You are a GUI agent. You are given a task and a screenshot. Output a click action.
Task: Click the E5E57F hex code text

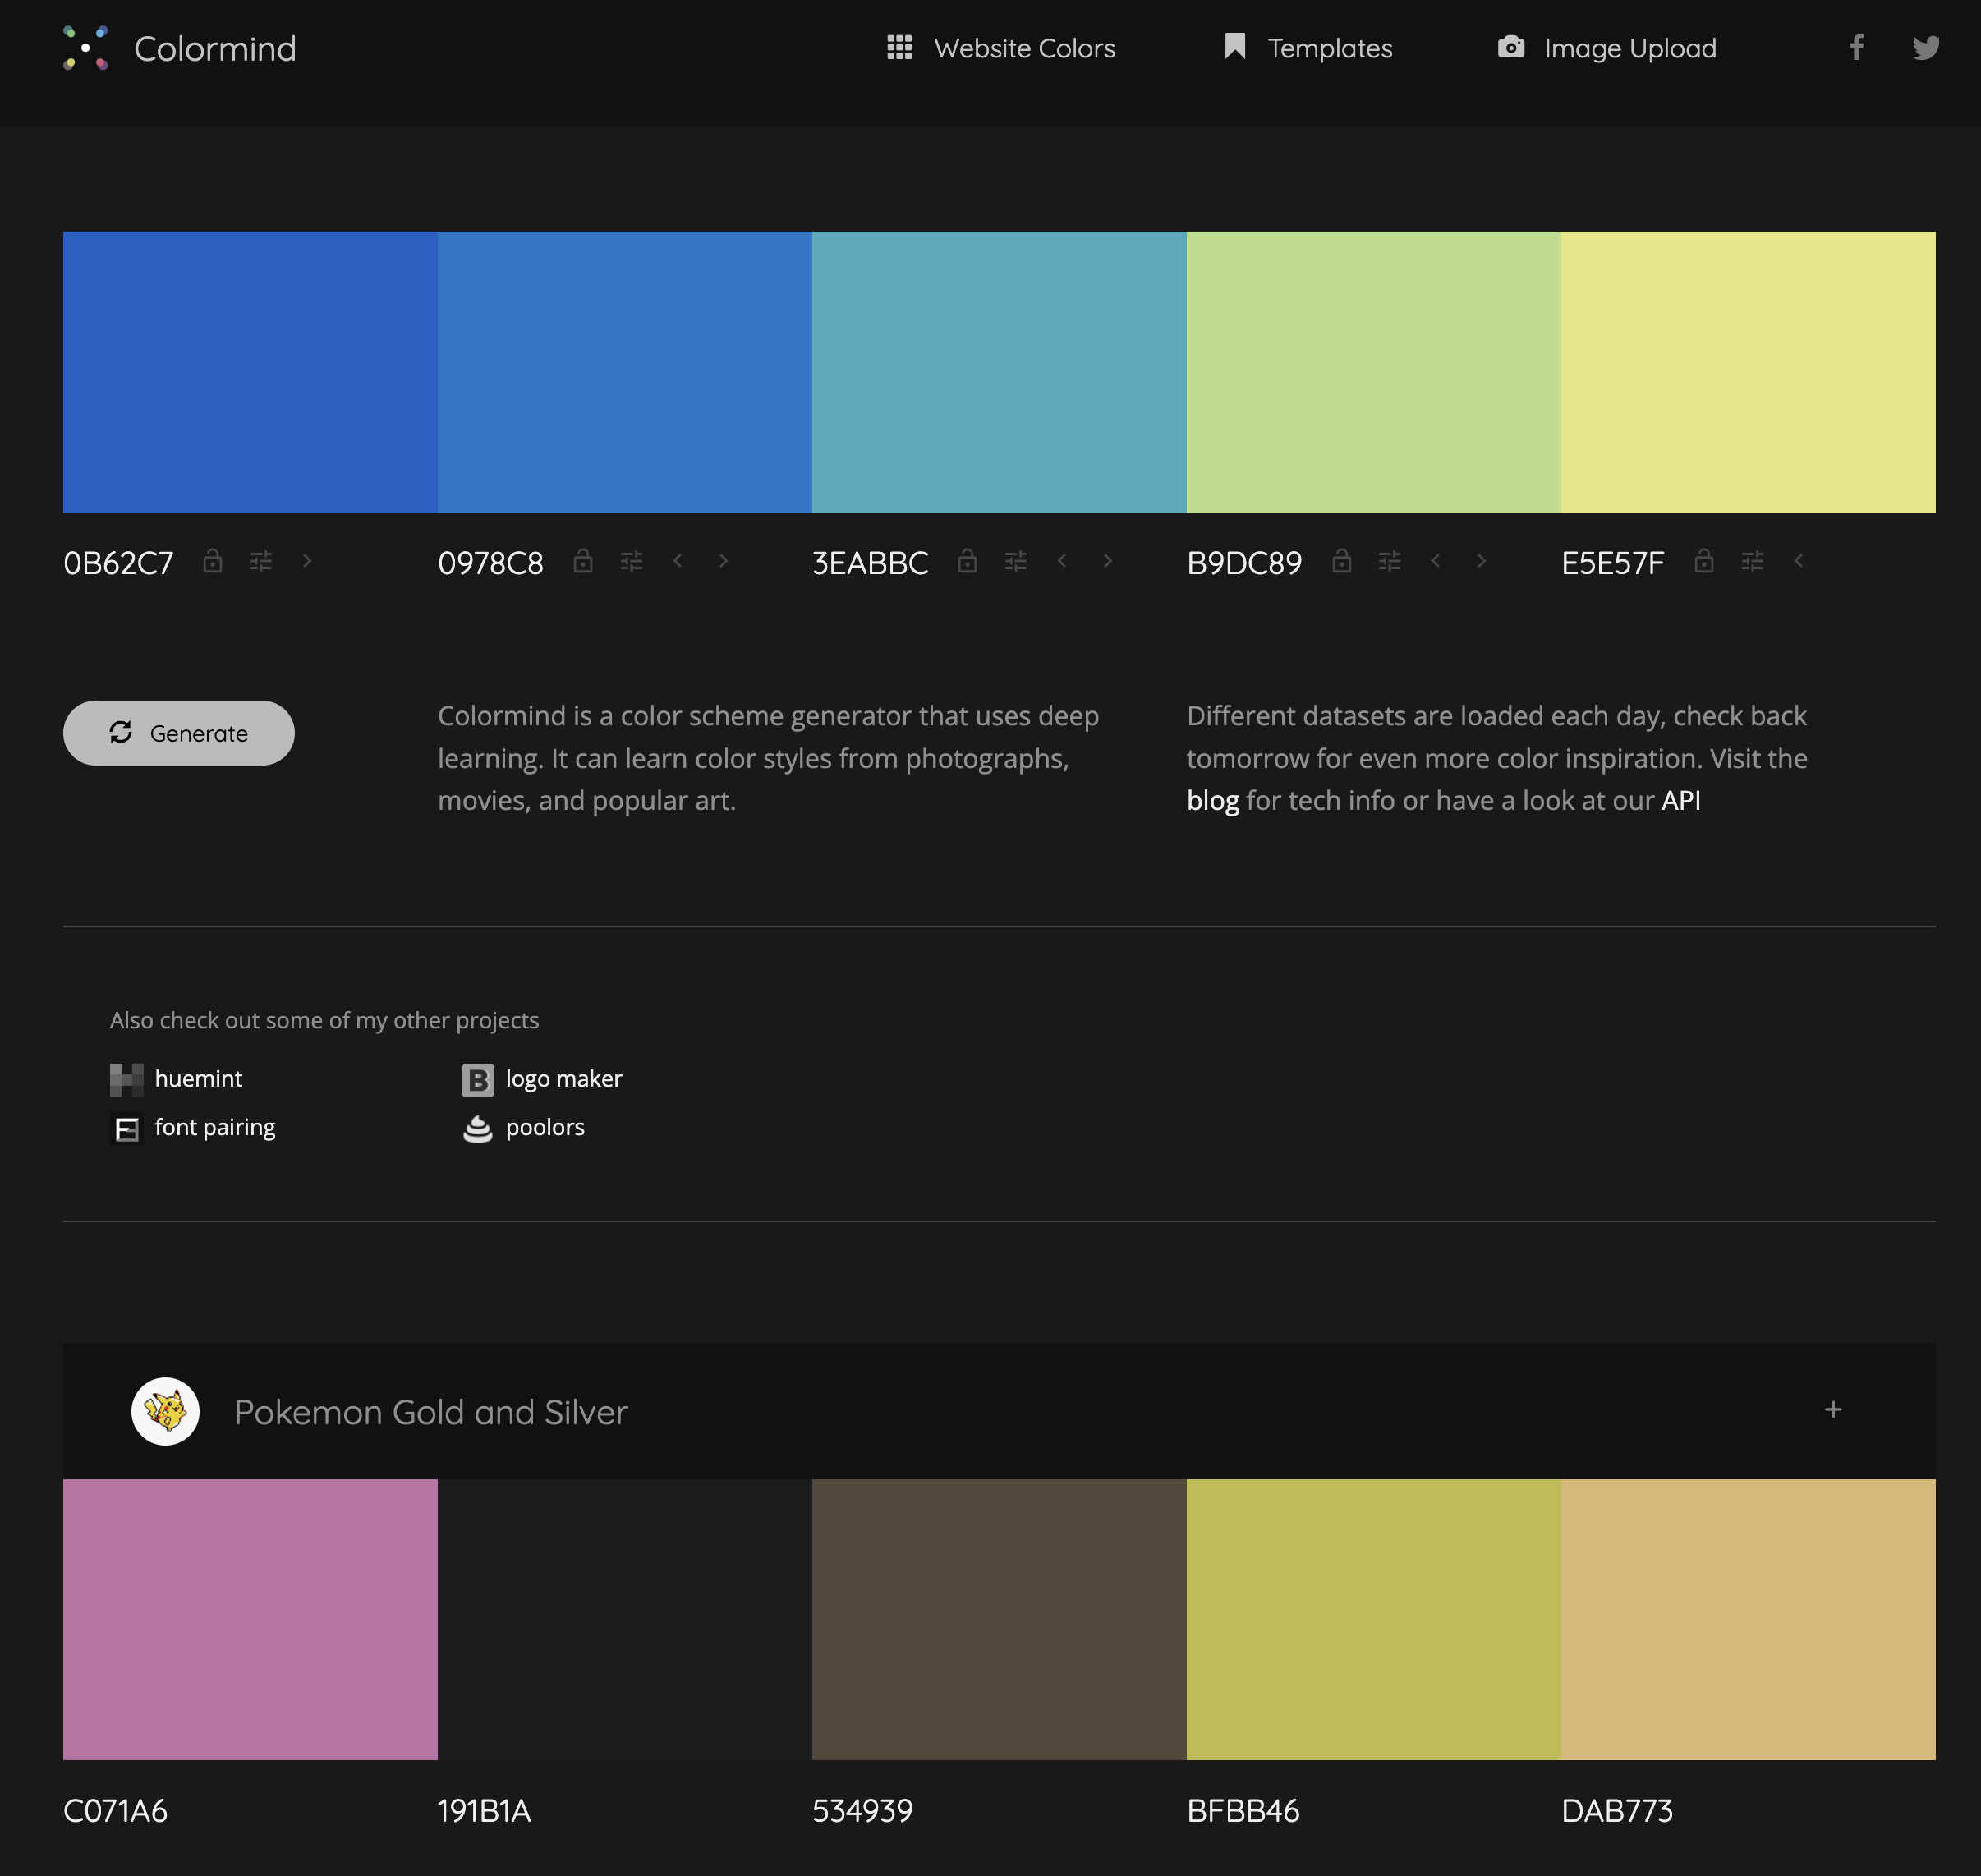tap(1612, 563)
